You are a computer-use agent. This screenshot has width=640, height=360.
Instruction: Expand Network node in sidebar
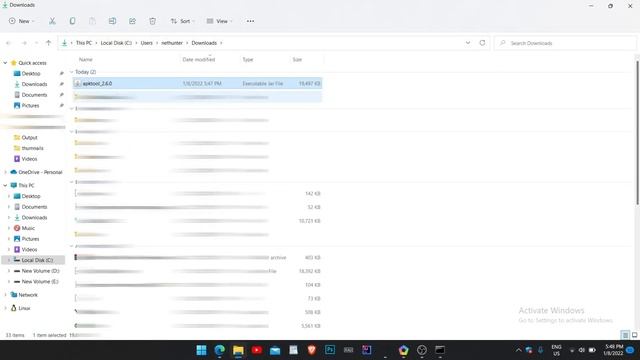click(5, 295)
